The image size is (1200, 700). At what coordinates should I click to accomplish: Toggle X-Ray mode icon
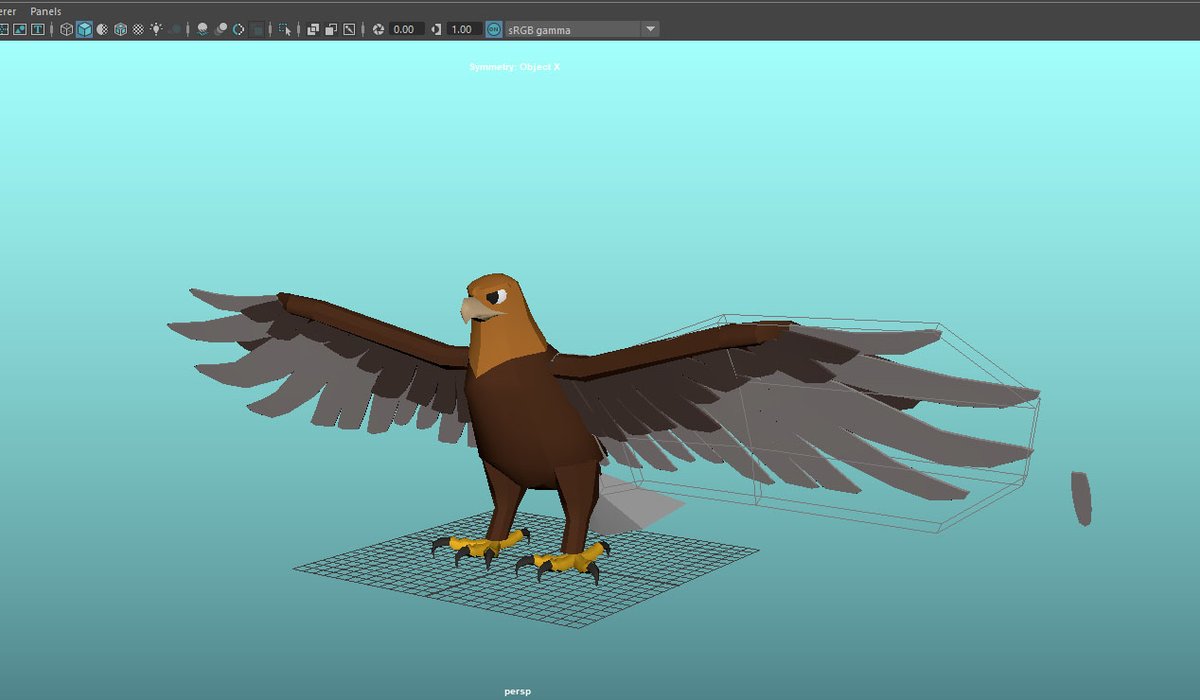pos(313,29)
